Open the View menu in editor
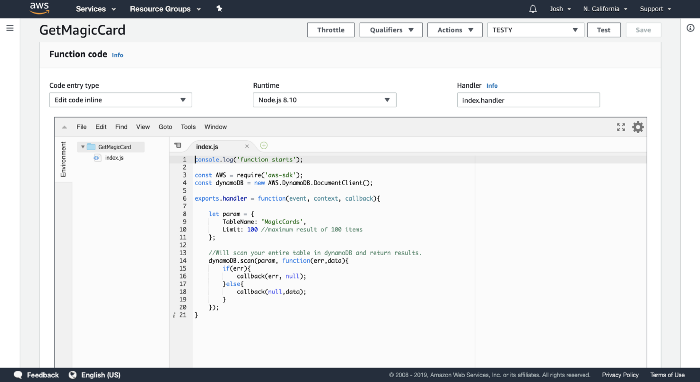Viewport: 700px width, 382px height. (143, 127)
